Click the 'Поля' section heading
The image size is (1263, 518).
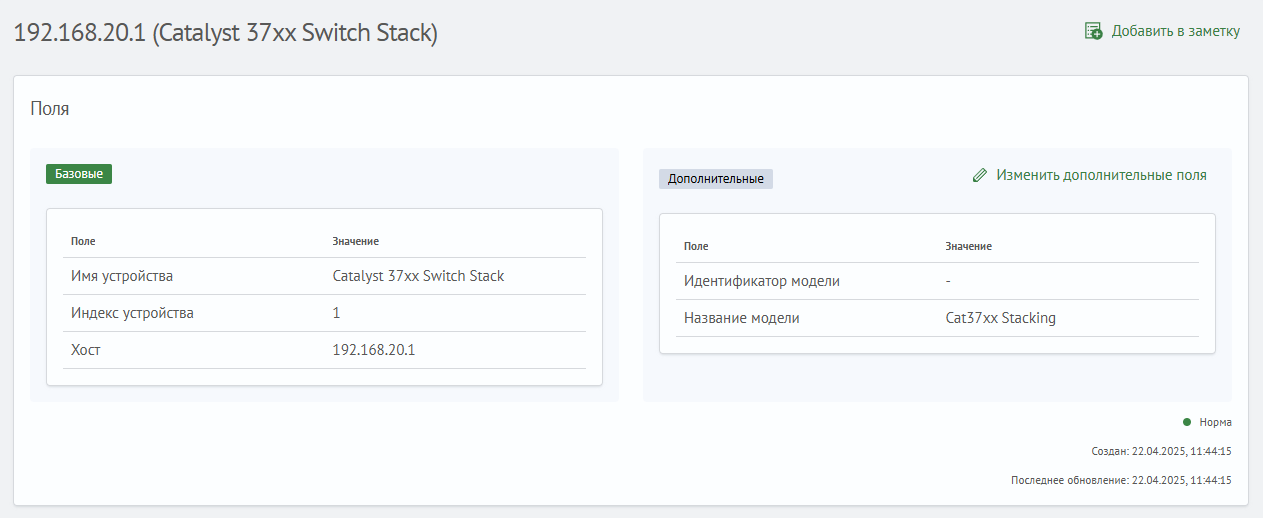(x=50, y=109)
